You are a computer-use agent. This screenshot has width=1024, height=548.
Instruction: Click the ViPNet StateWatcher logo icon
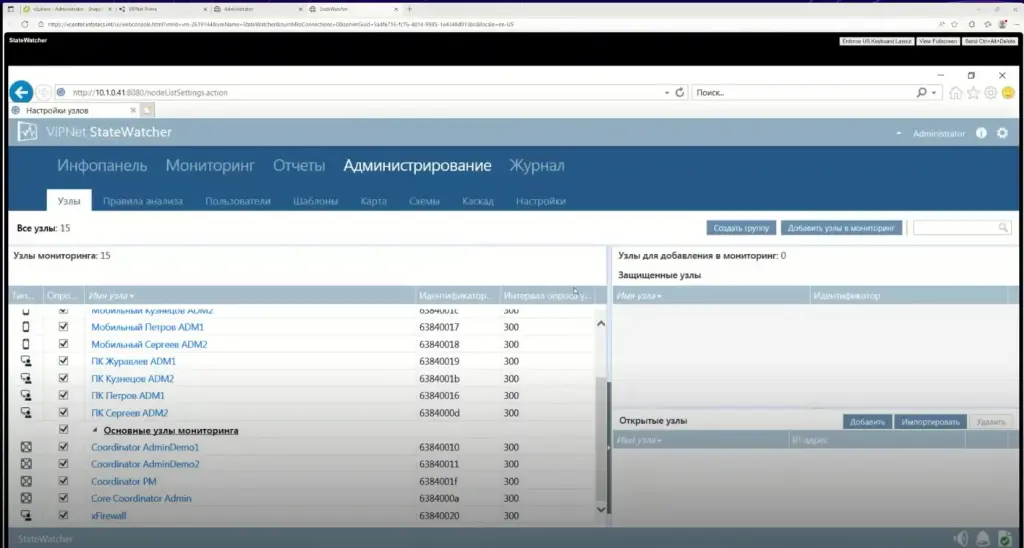pos(27,132)
